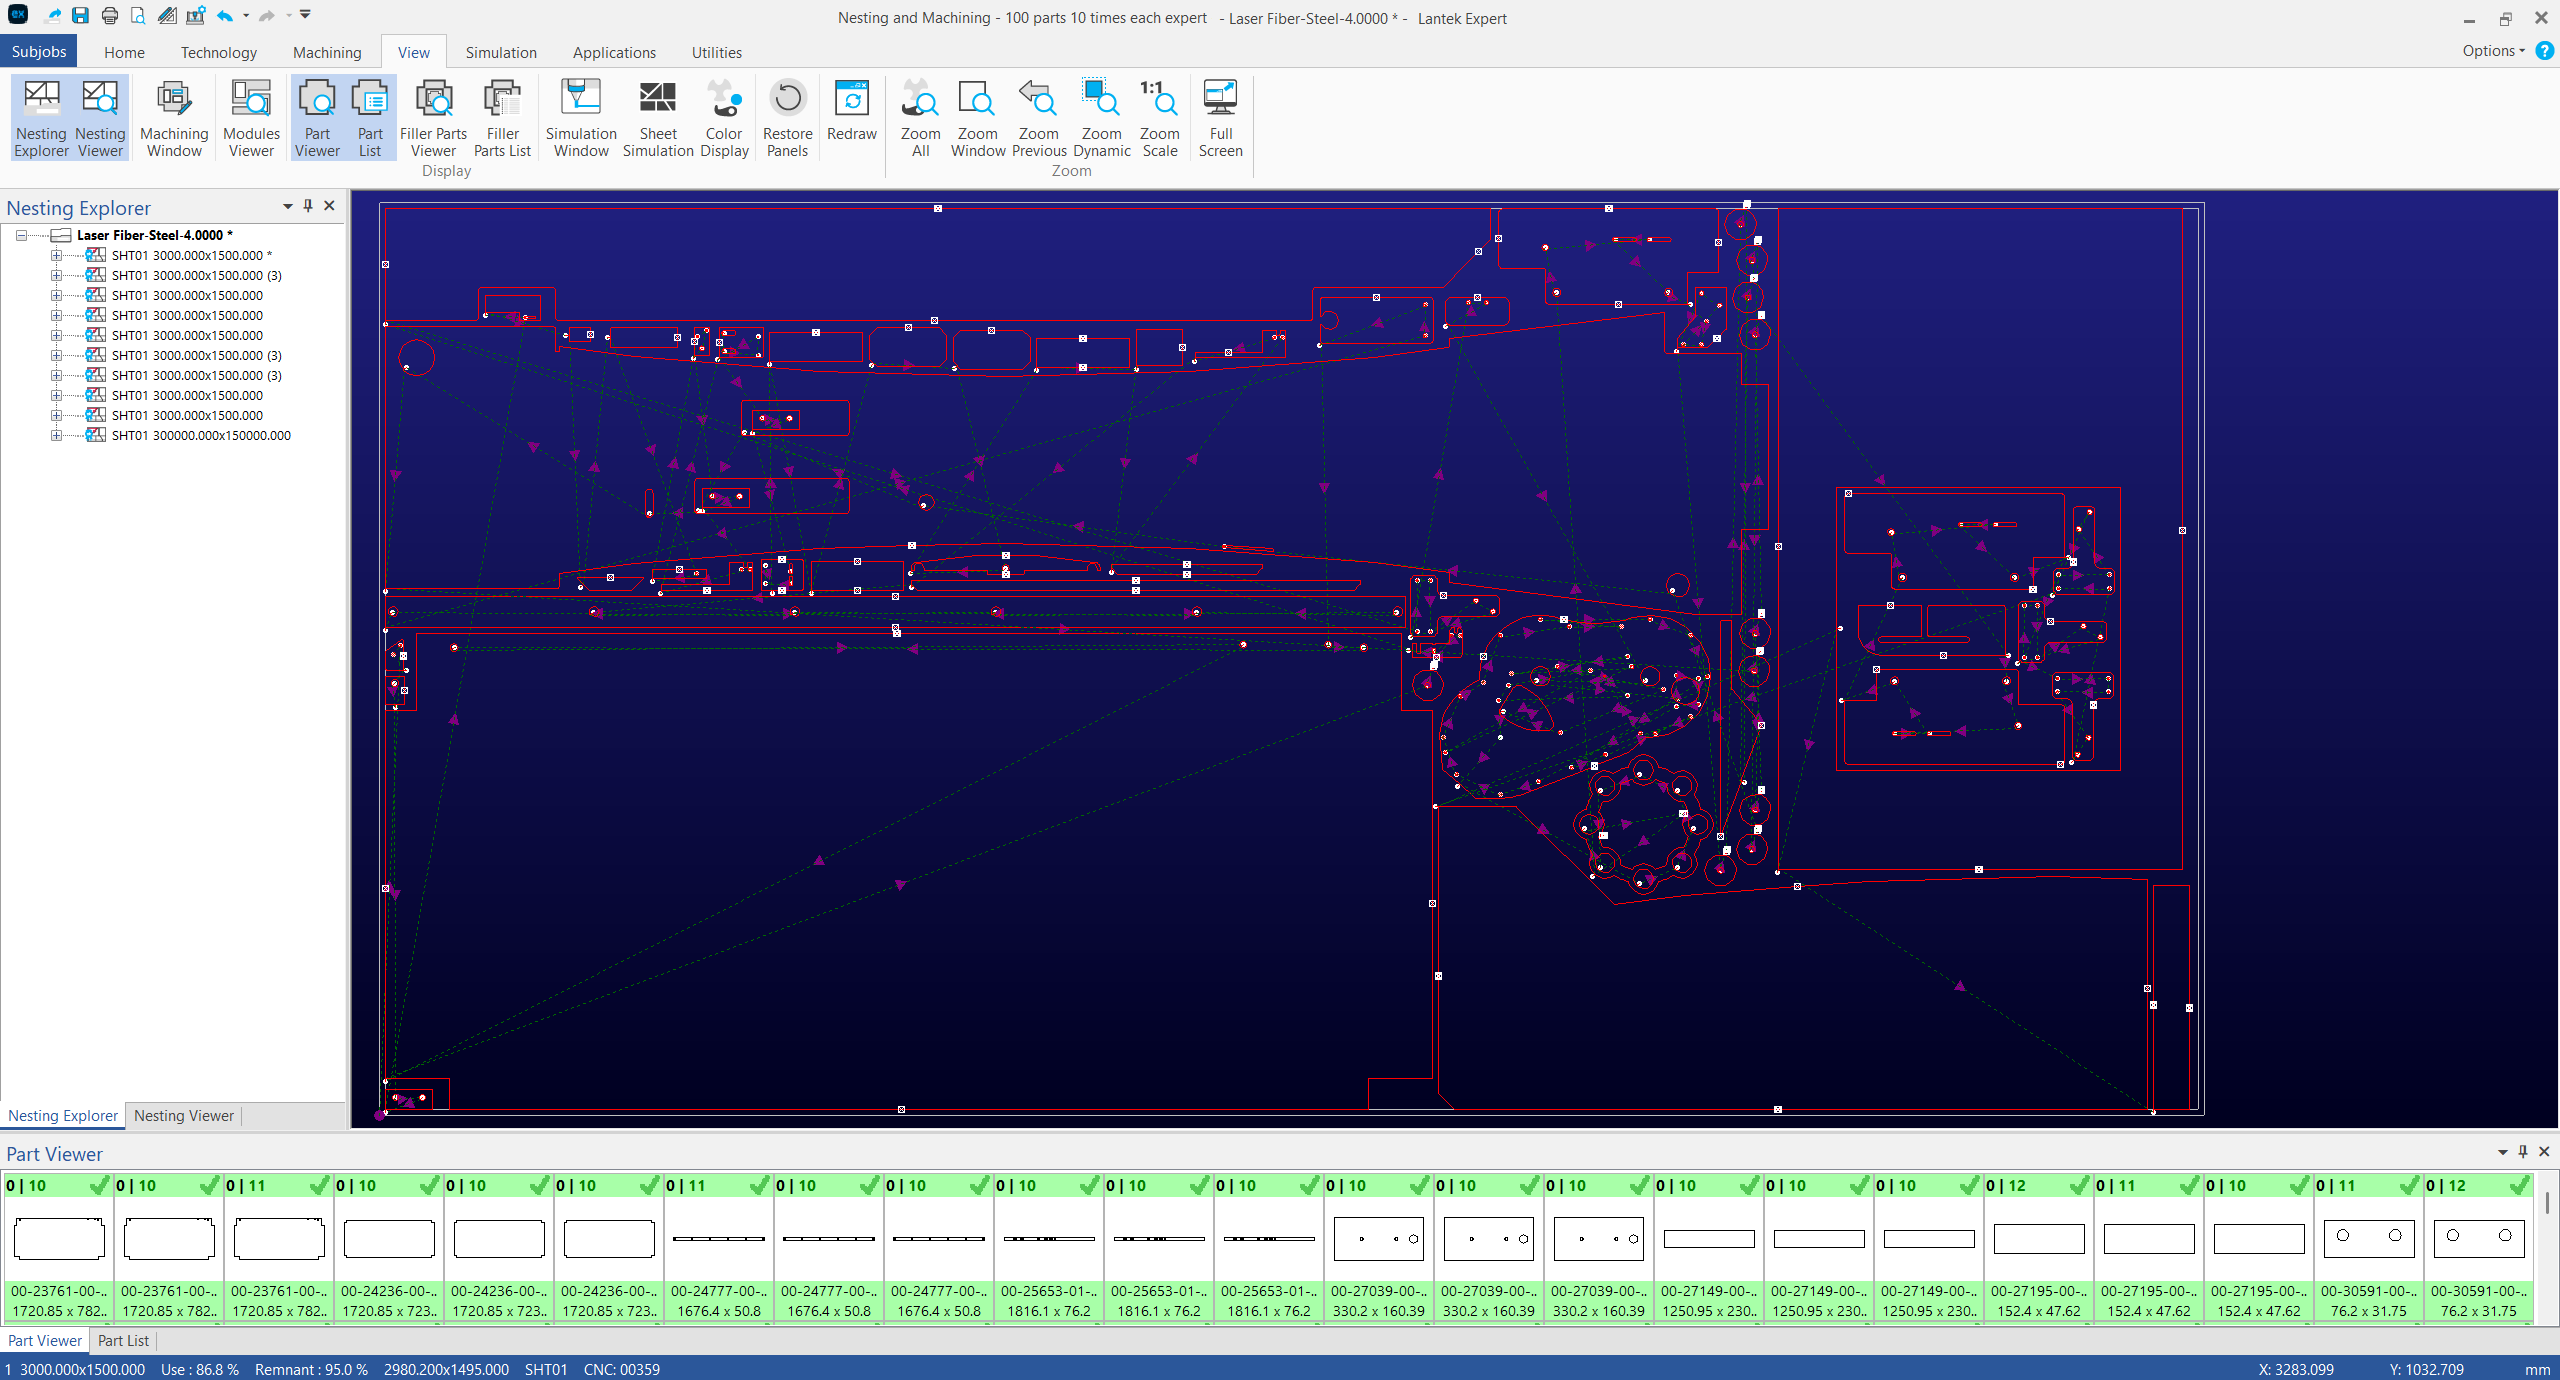Viewport: 2560px width, 1380px height.
Task: Select sheet SHT01 300000.000x150000.000 in tree
Action: point(201,435)
